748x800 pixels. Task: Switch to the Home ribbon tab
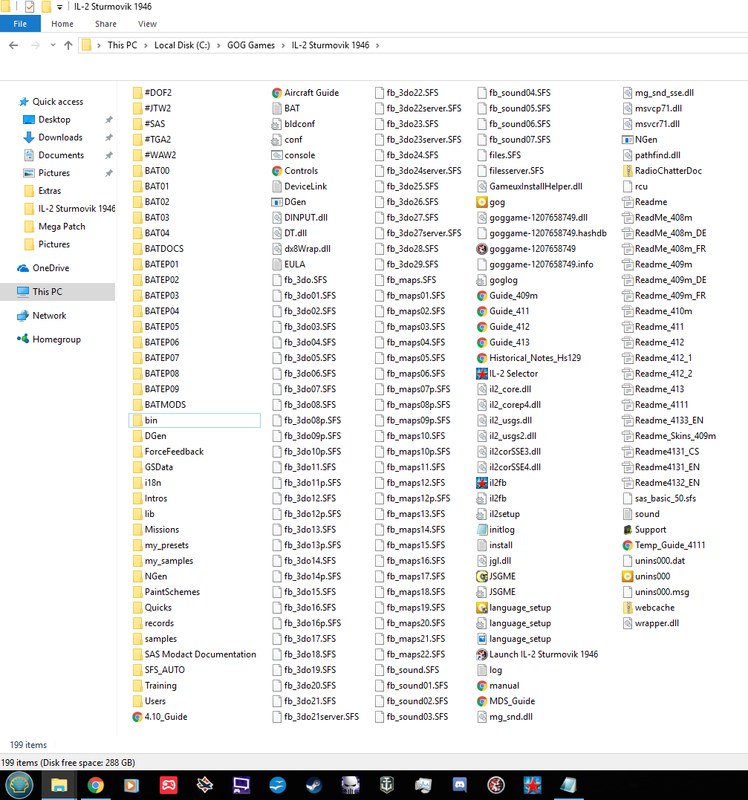coord(62,24)
